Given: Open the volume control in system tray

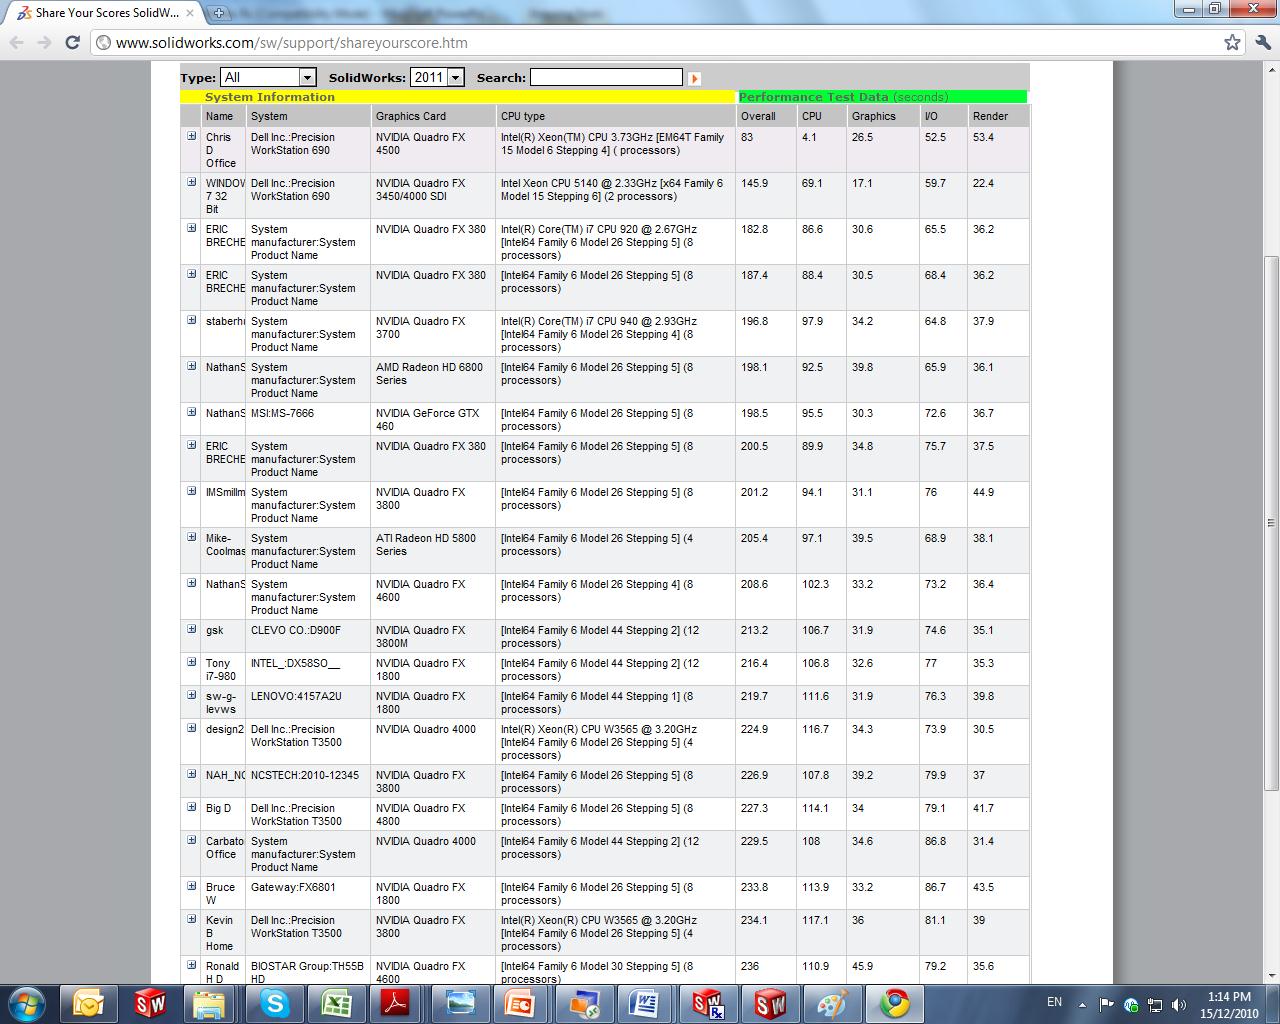Looking at the screenshot, I should pos(1179,1004).
